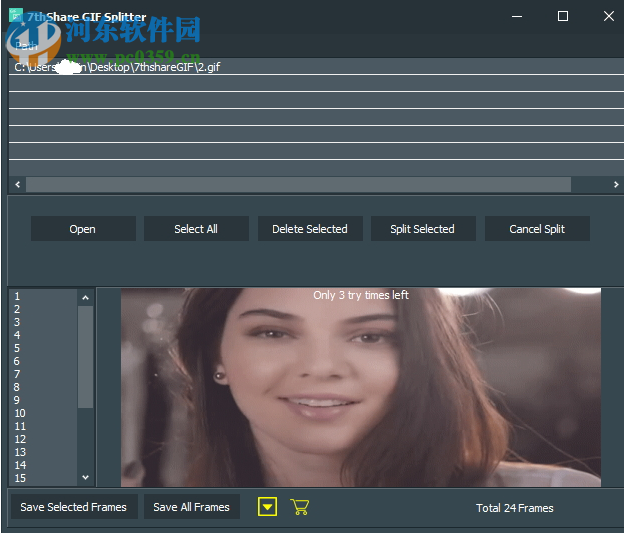Select frame 1 in the frame list
This screenshot has width=624, height=533.
[43, 296]
